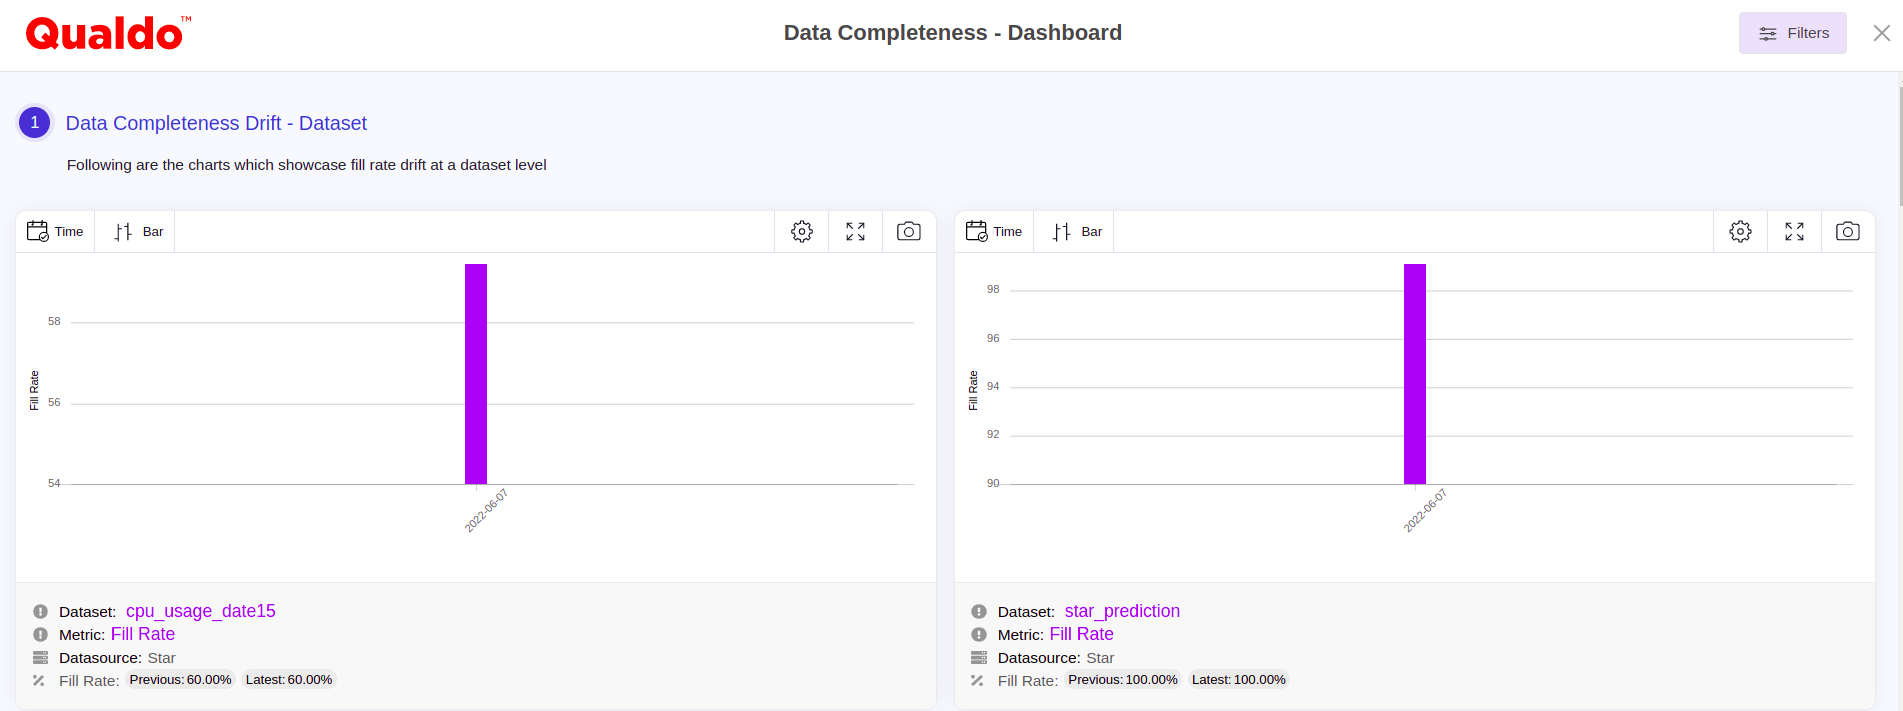Click the purple bar in cpu_usage_date15 chart
This screenshot has width=1903, height=711.
(x=476, y=374)
